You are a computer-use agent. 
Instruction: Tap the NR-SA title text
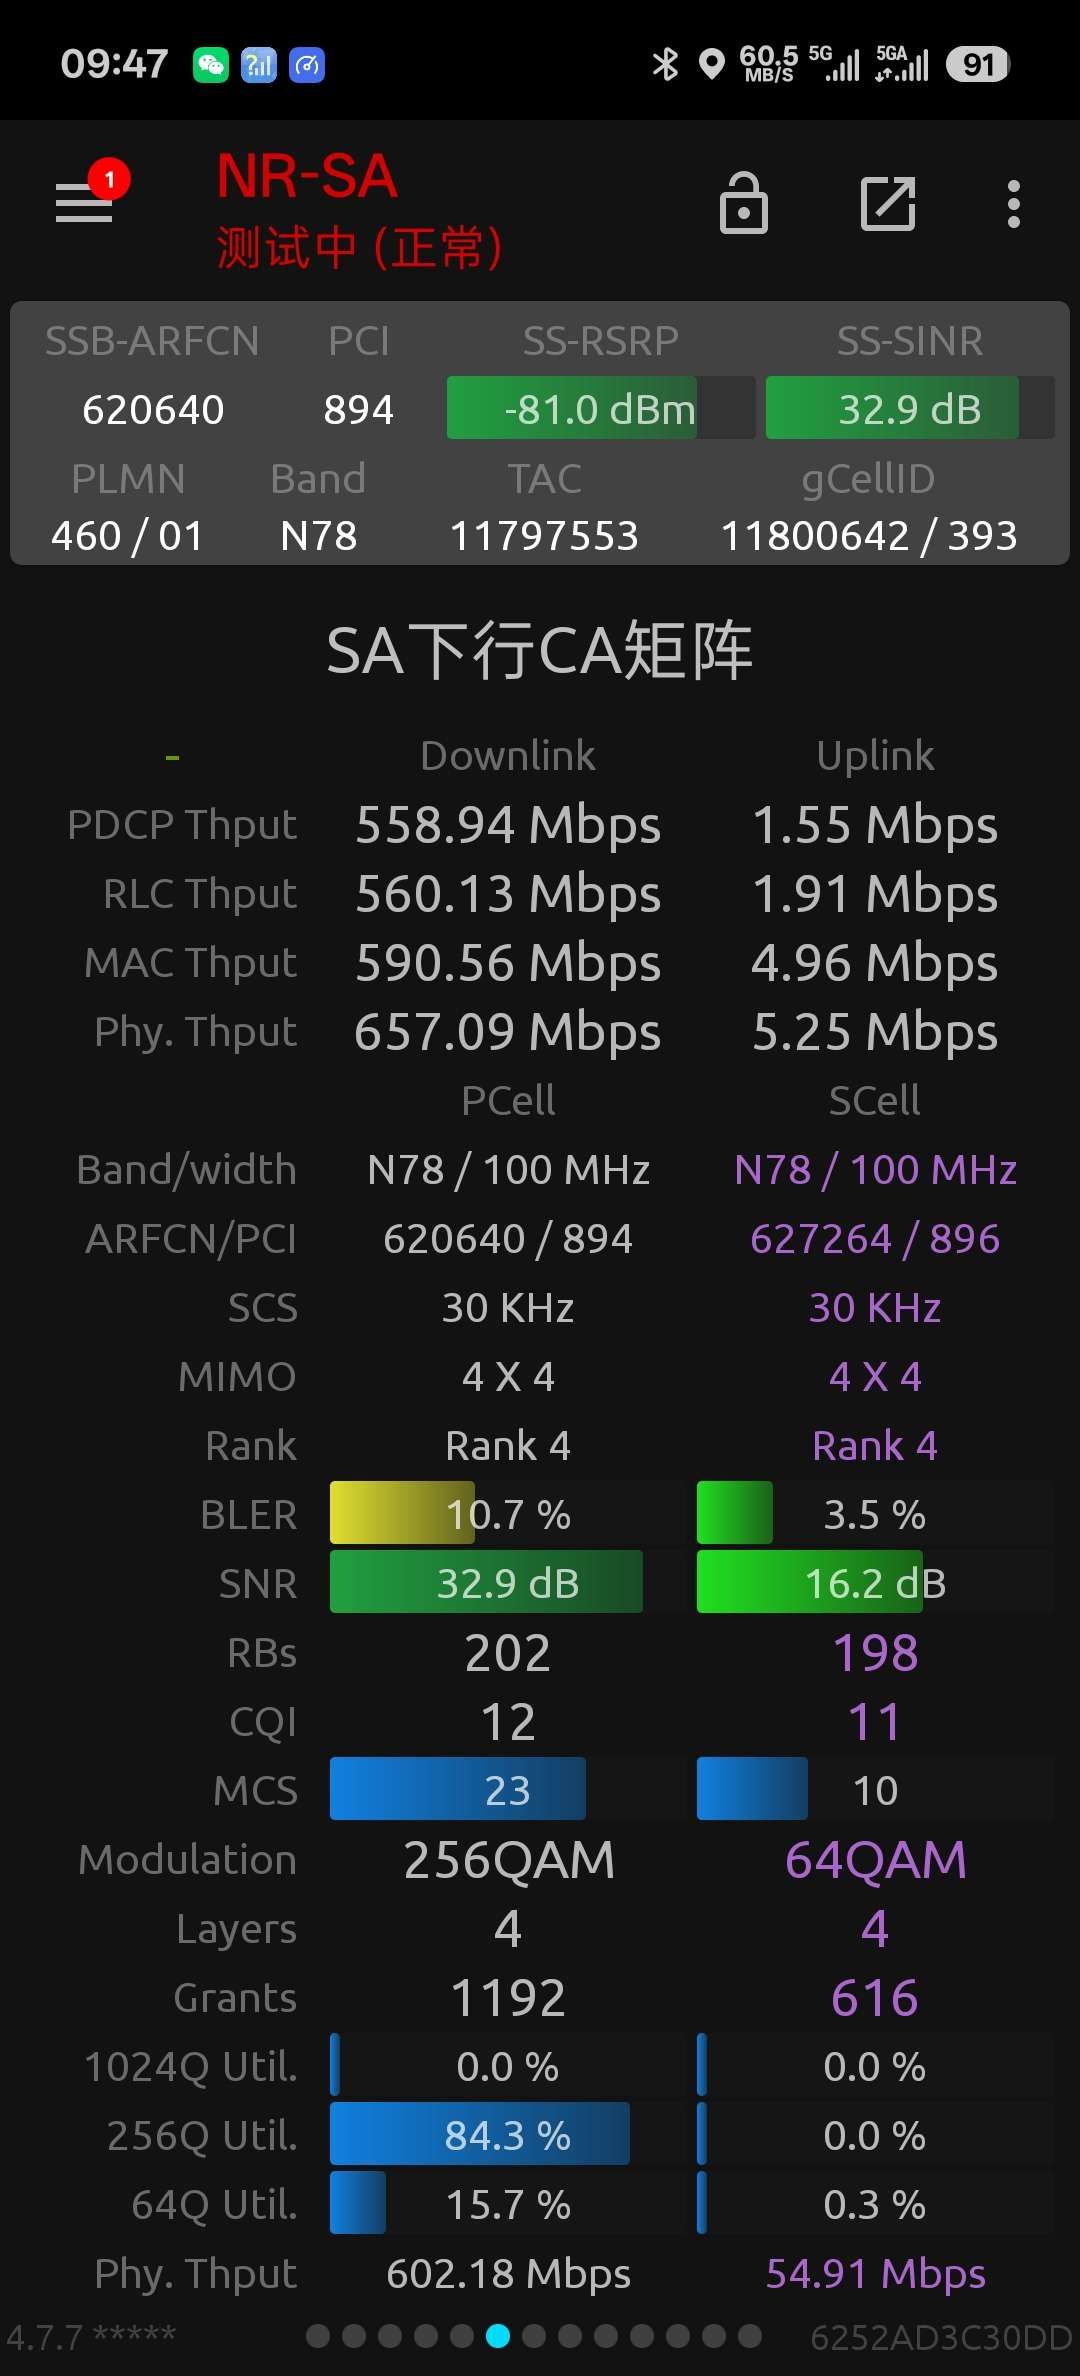coord(308,177)
